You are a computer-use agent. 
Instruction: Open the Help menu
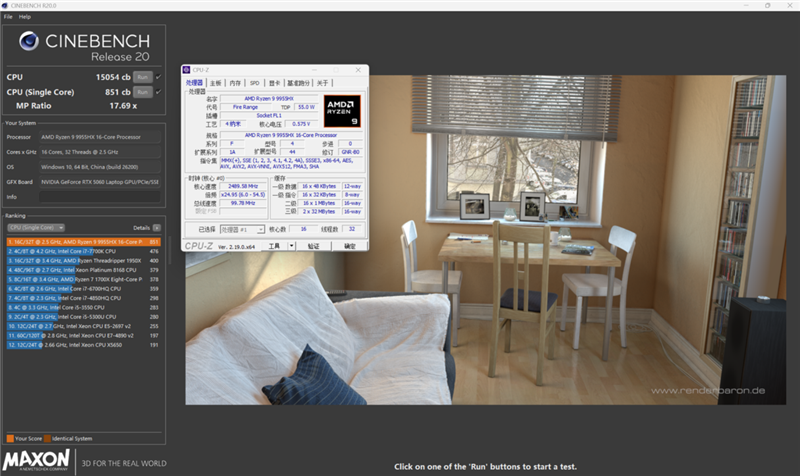(x=24, y=17)
